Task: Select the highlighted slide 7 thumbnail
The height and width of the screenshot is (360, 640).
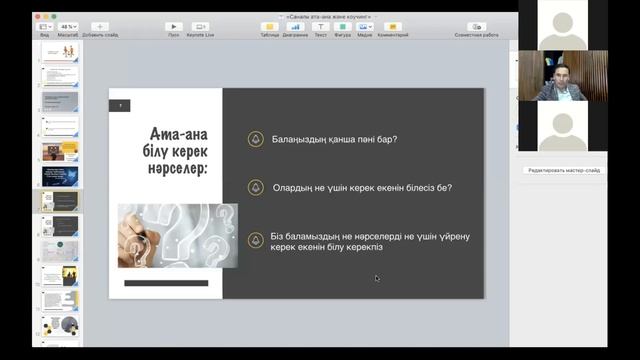Action: click(60, 202)
